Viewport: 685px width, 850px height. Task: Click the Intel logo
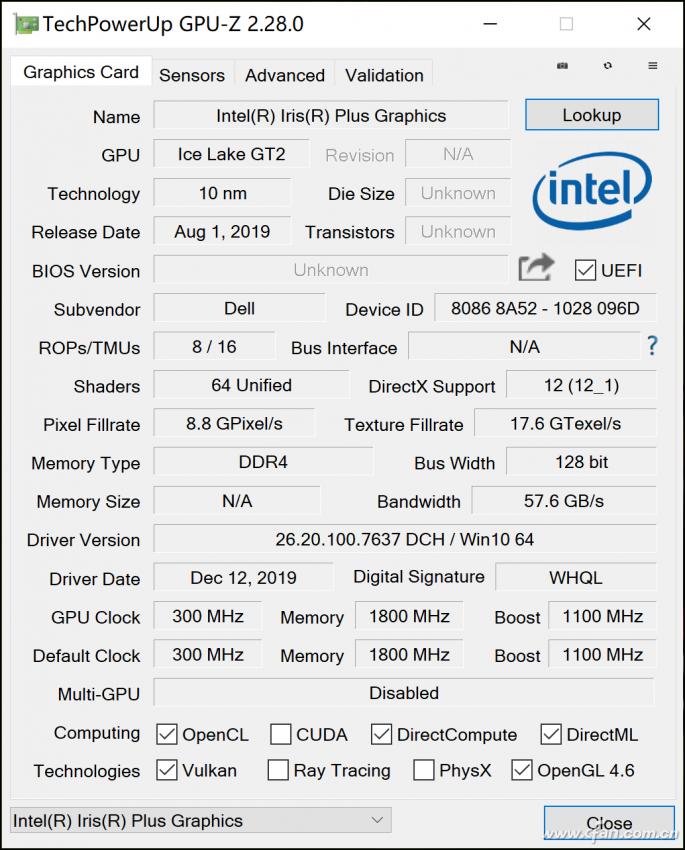pyautogui.click(x=591, y=190)
